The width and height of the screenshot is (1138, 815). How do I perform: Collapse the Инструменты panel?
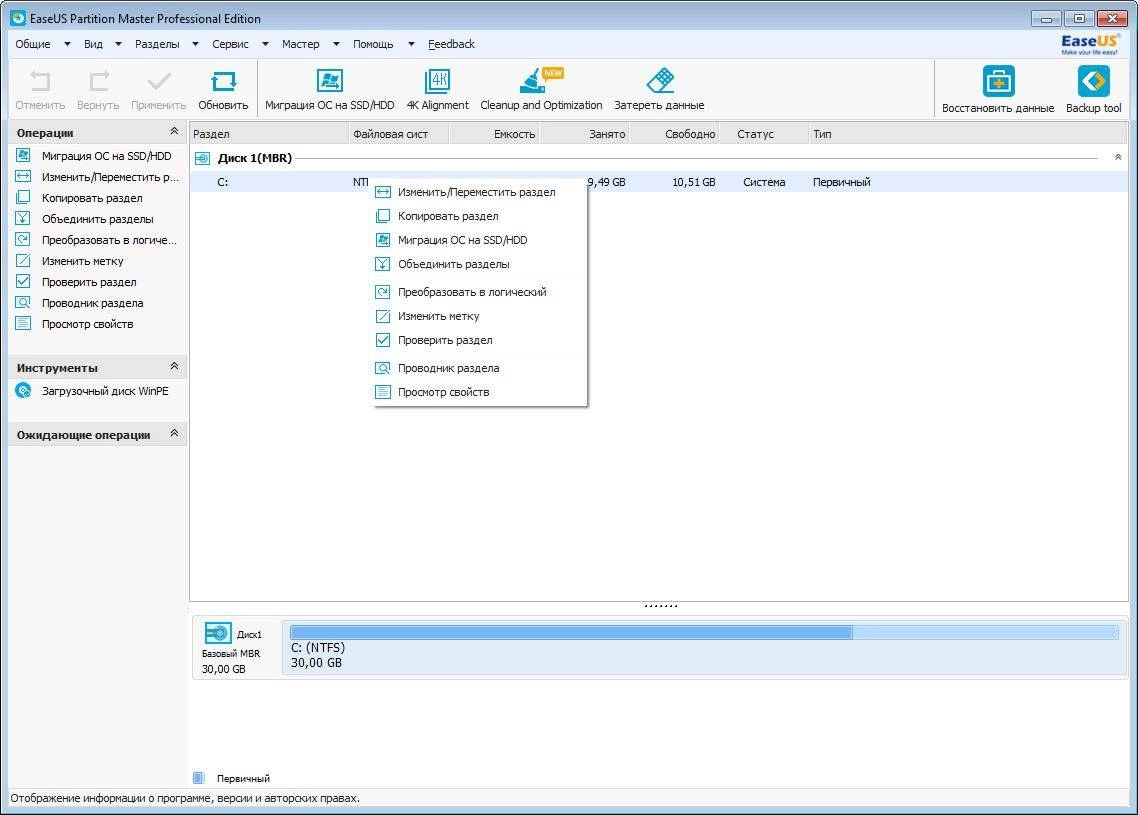(x=174, y=366)
